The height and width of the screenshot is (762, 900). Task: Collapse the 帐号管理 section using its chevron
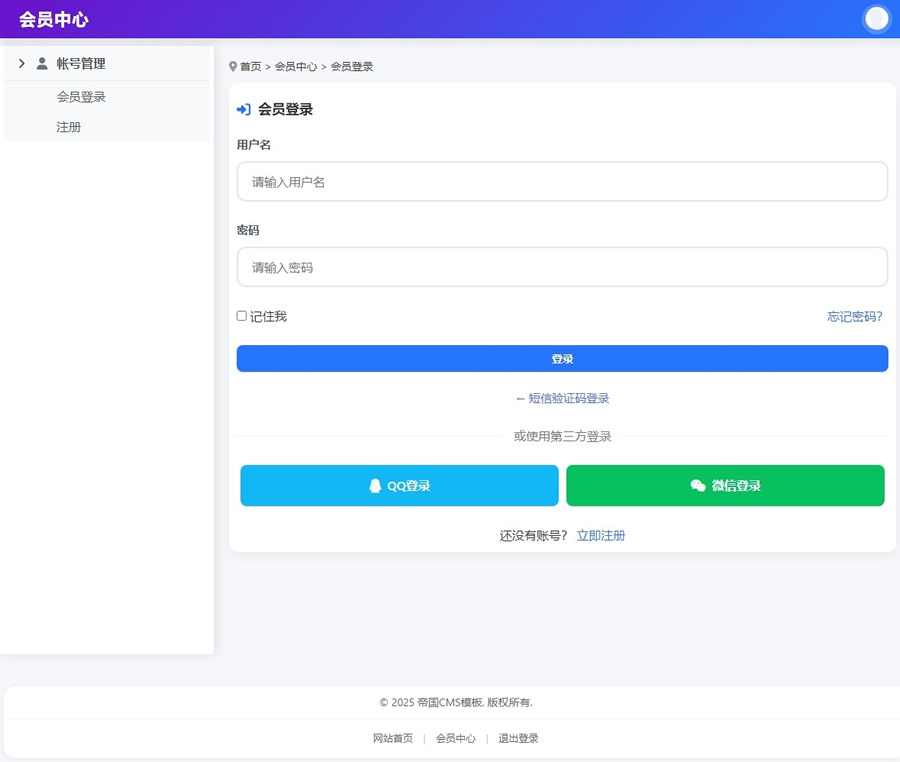[x=20, y=63]
